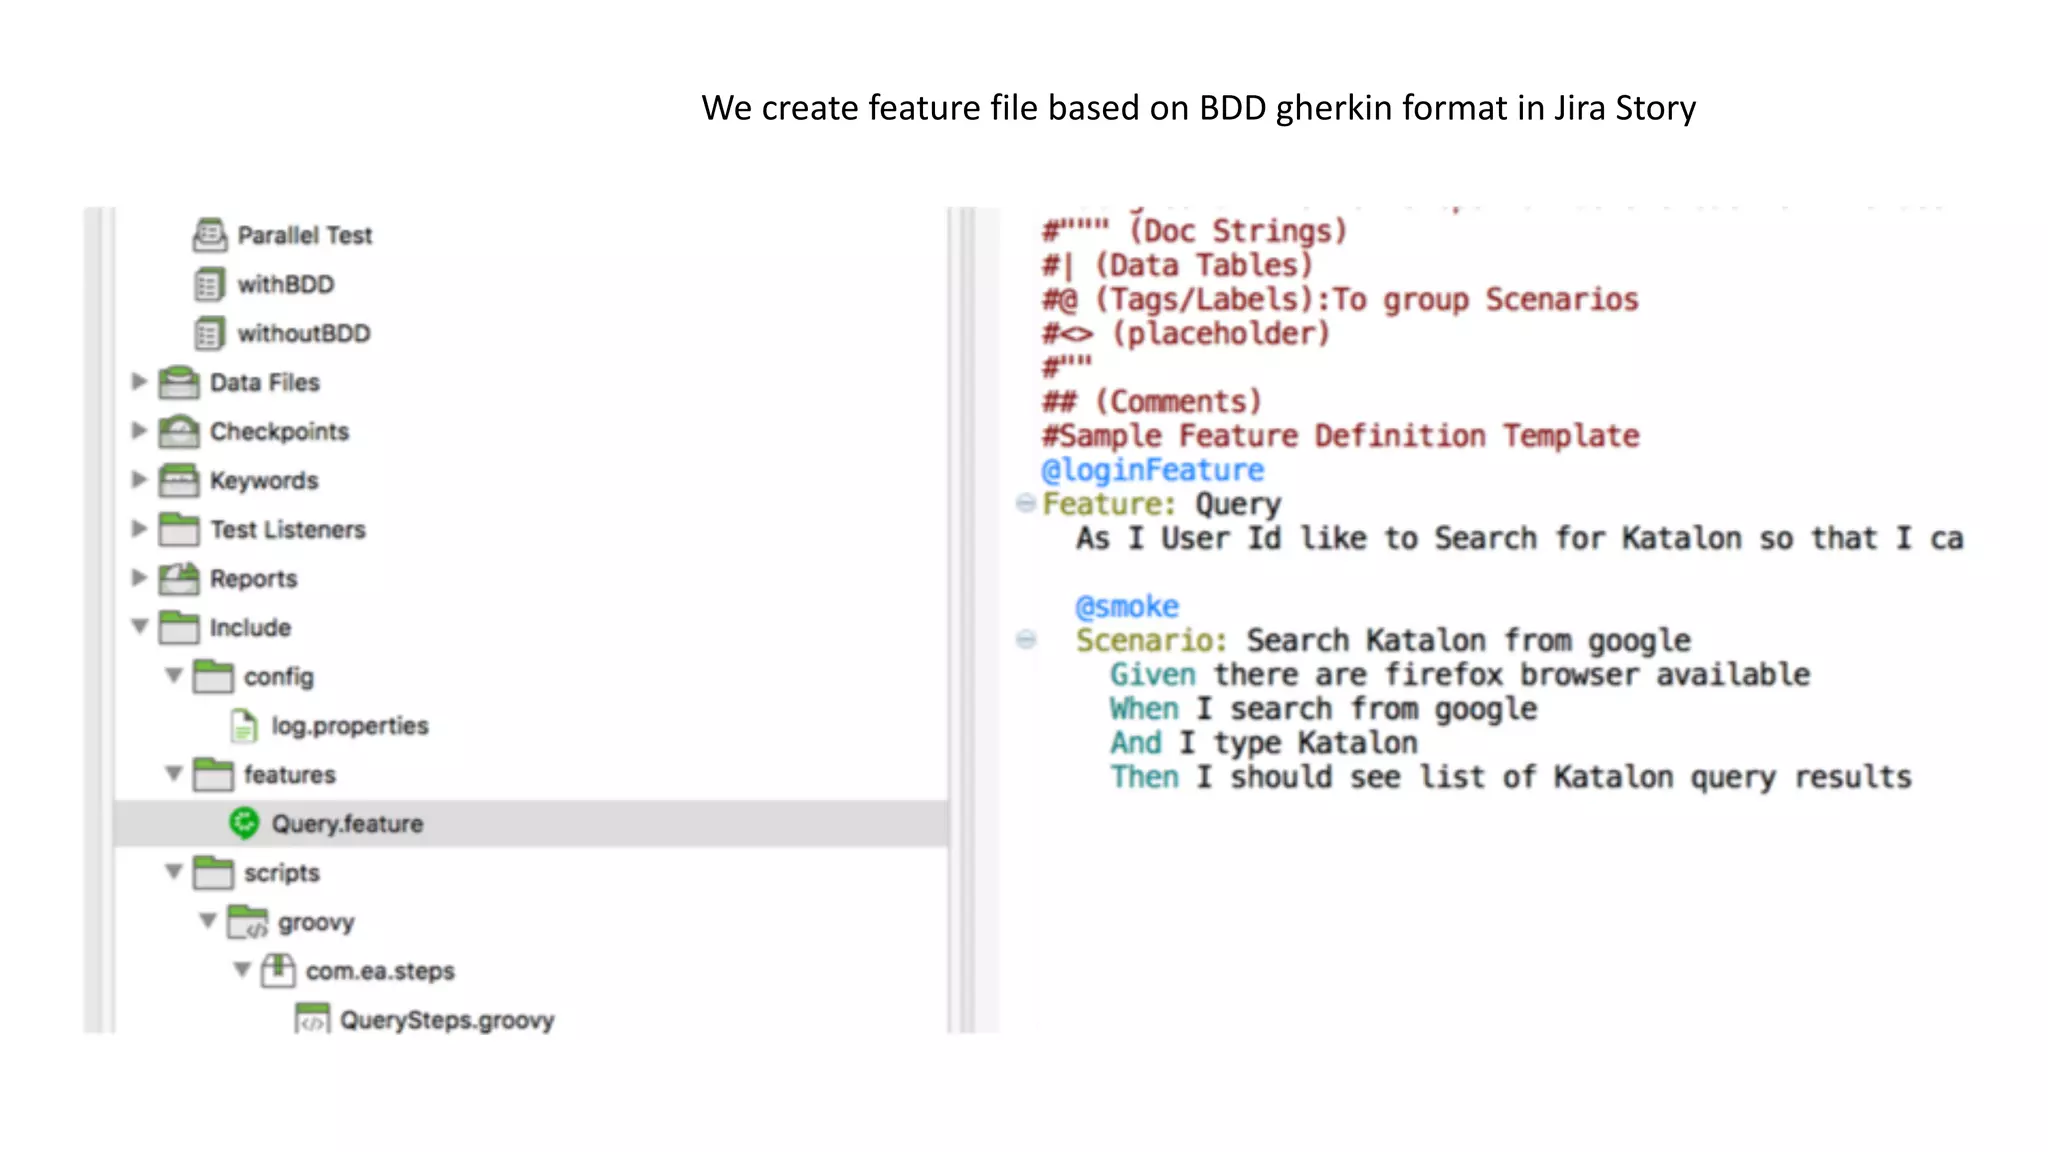The image size is (2048, 1152).
Task: Click the Test Listeners folder icon
Action: coord(179,529)
